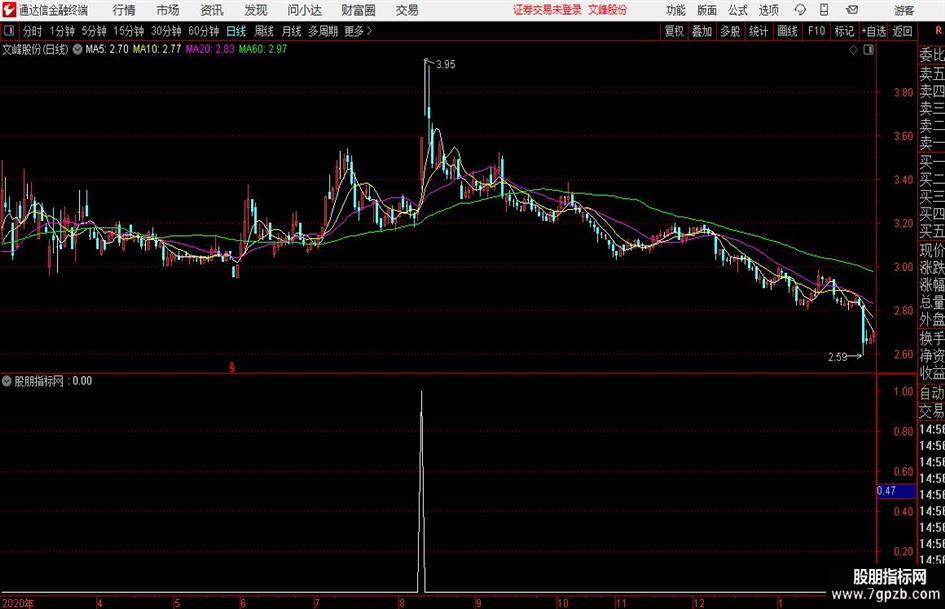
Task: Add stock via +自选 button
Action: (x=874, y=31)
